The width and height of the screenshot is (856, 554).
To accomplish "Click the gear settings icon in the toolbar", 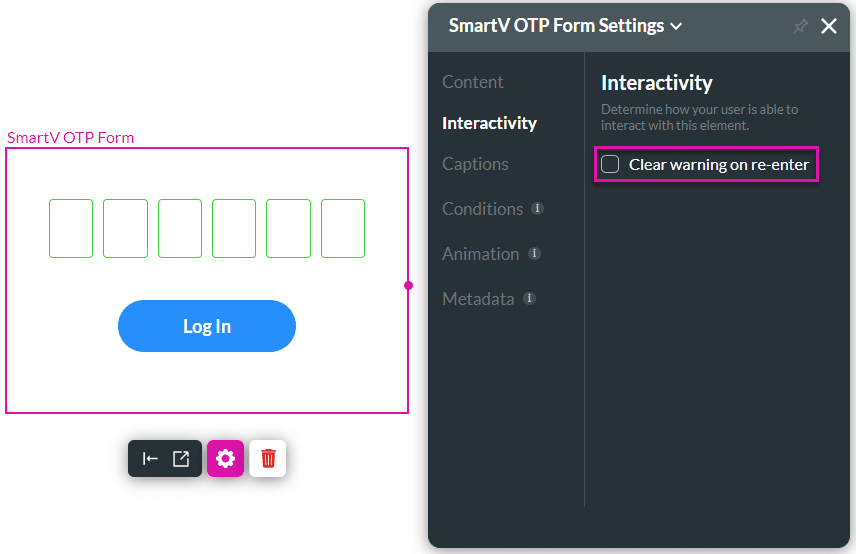I will pos(225,458).
